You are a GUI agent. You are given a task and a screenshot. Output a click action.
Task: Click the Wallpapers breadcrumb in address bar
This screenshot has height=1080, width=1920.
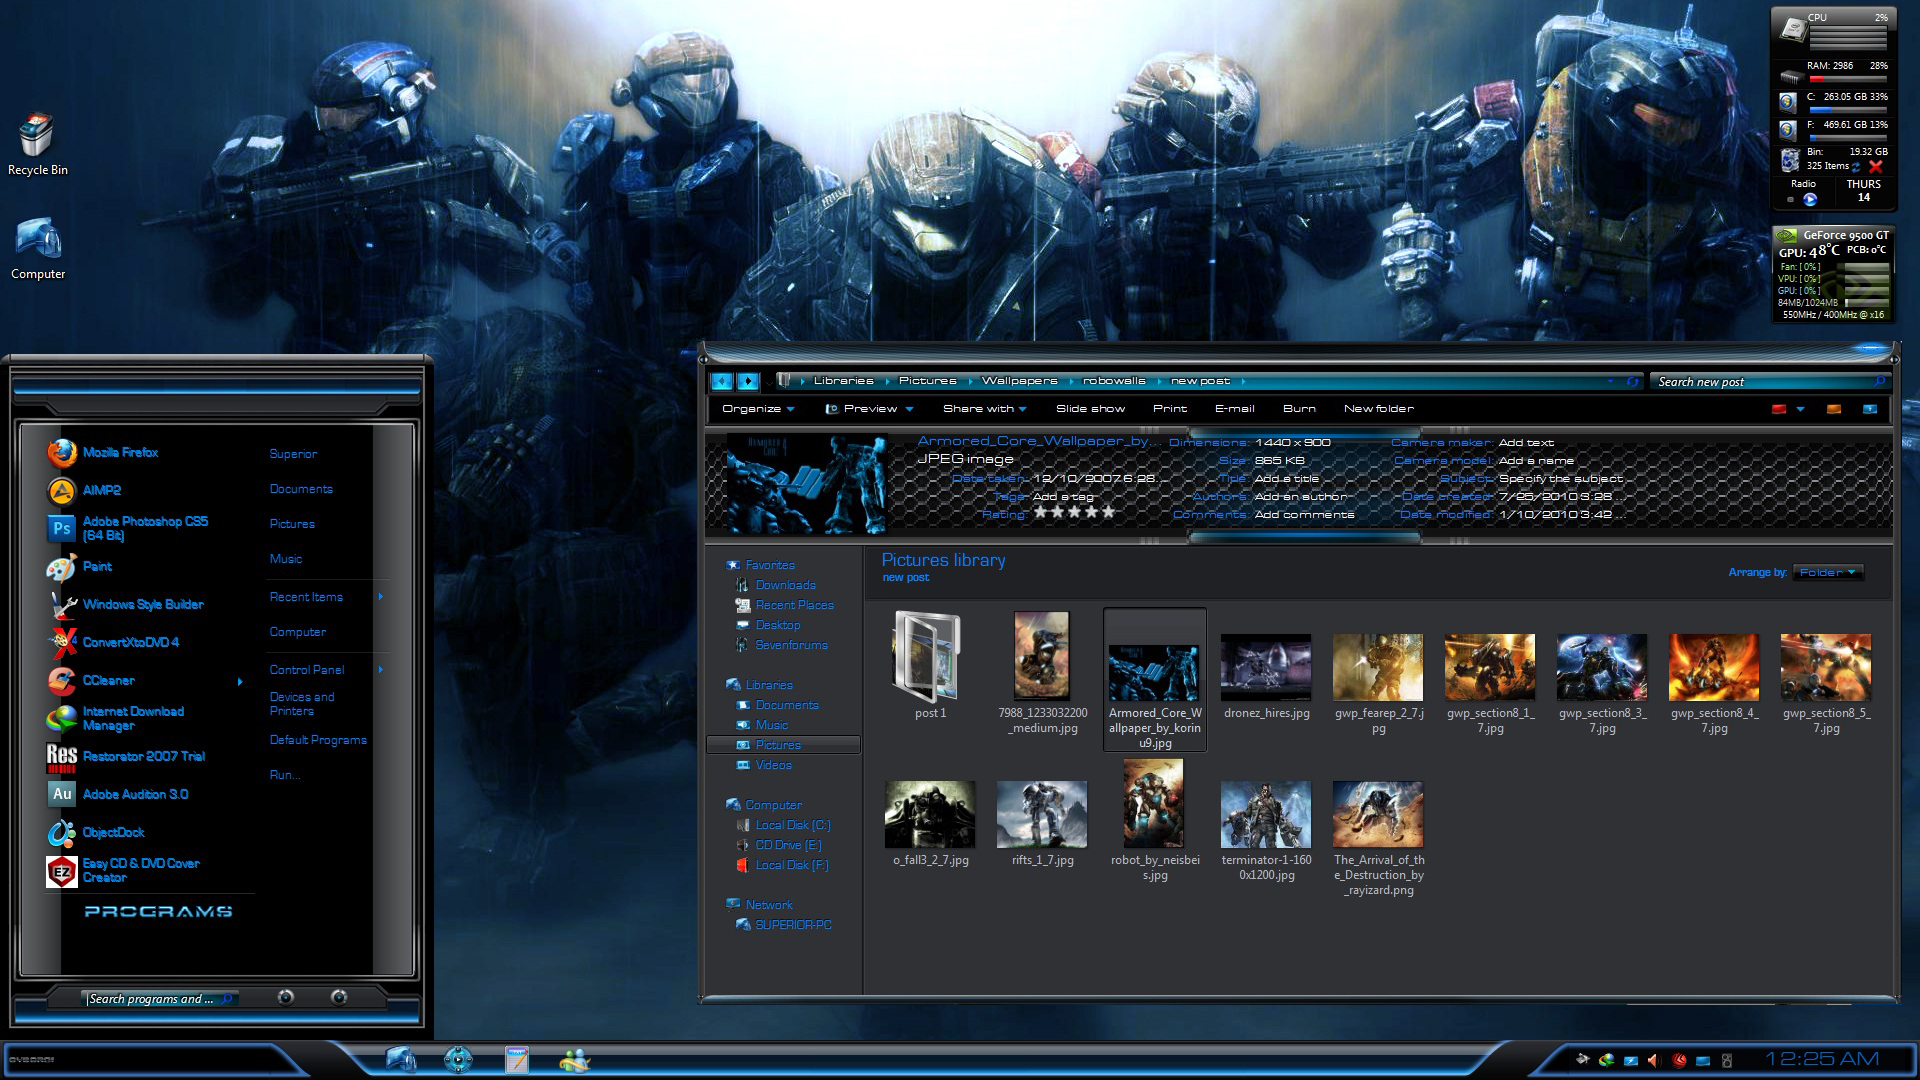click(1019, 381)
